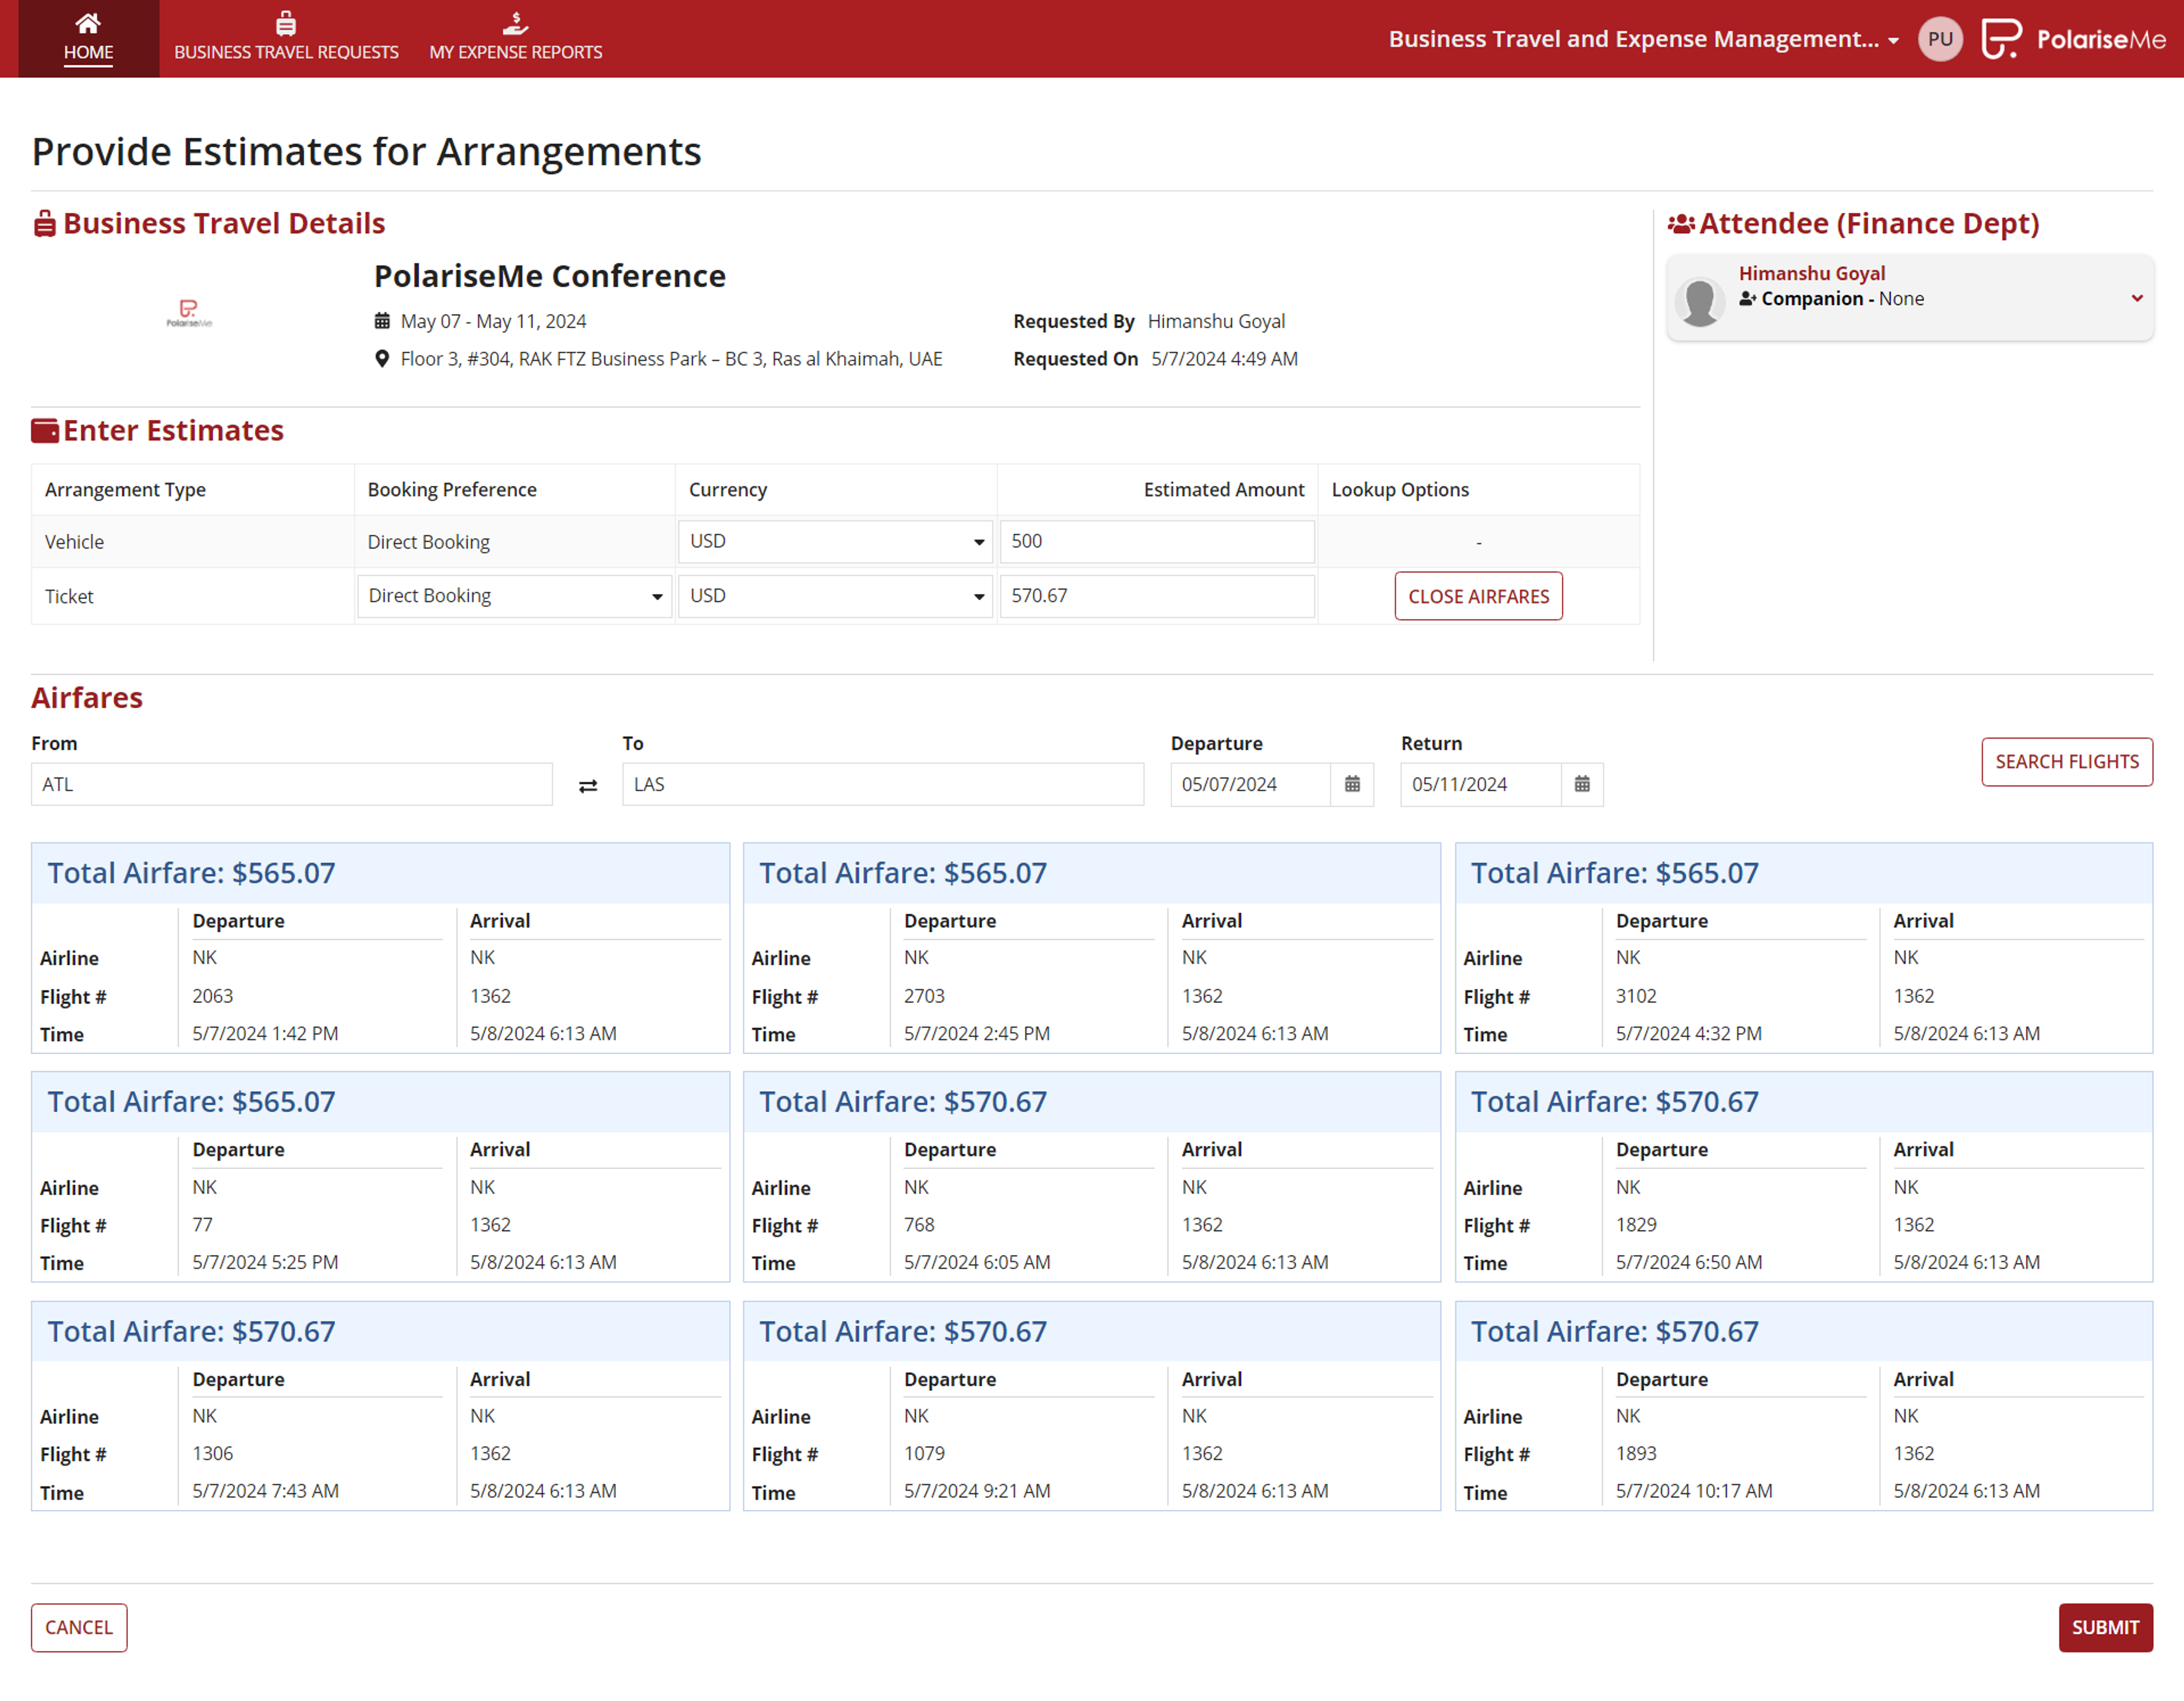Click the location pin icon
Image resolution: width=2184 pixels, height=1701 pixels.
pos(382,359)
